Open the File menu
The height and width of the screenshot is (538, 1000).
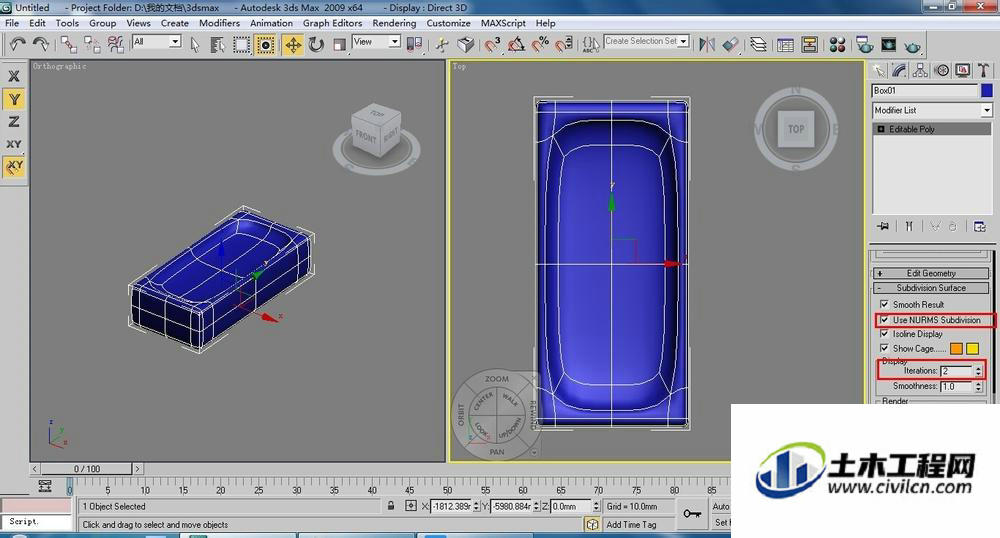point(12,23)
